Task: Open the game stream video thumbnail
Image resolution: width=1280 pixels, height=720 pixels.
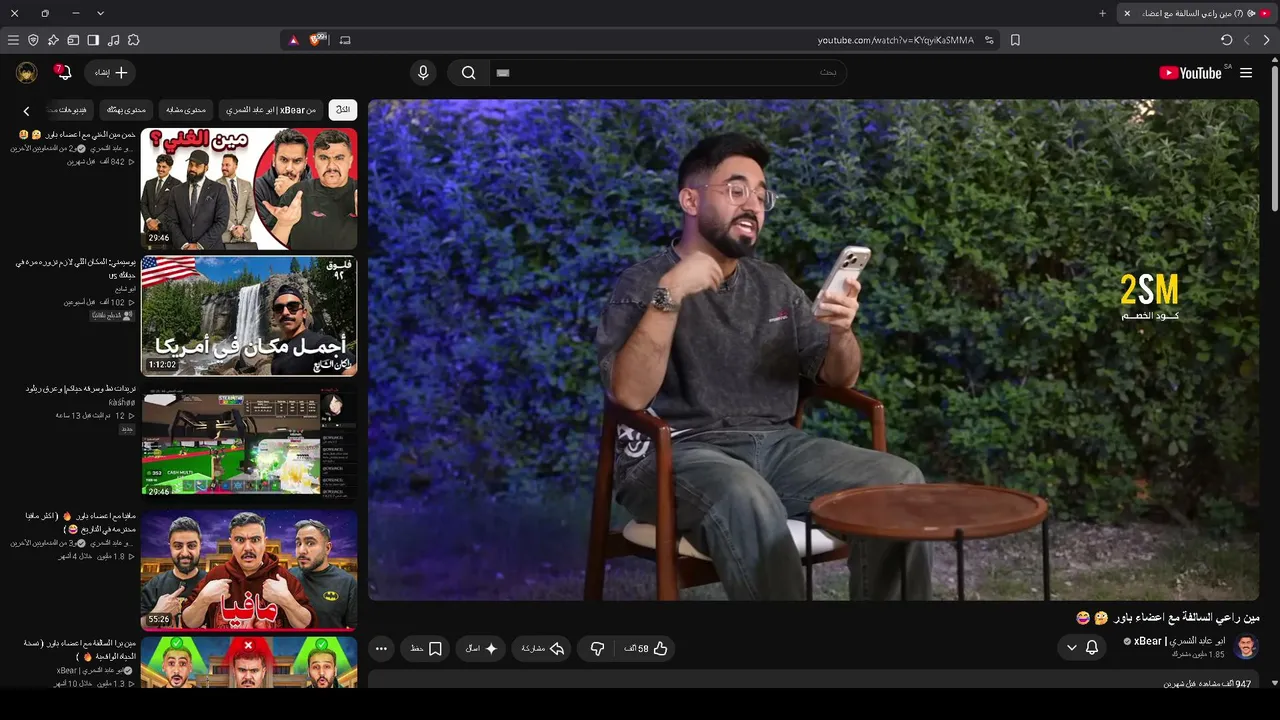Action: click(249, 443)
